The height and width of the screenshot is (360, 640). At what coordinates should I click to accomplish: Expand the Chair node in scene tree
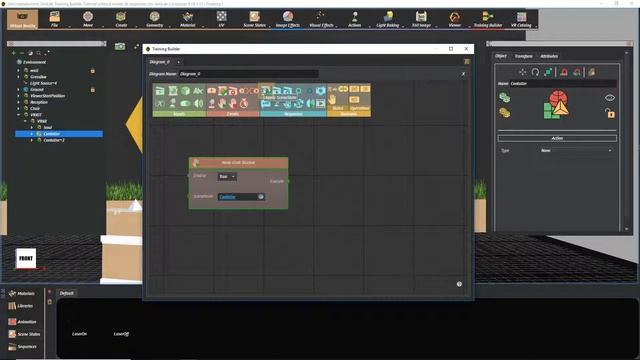pyautogui.click(x=18, y=109)
